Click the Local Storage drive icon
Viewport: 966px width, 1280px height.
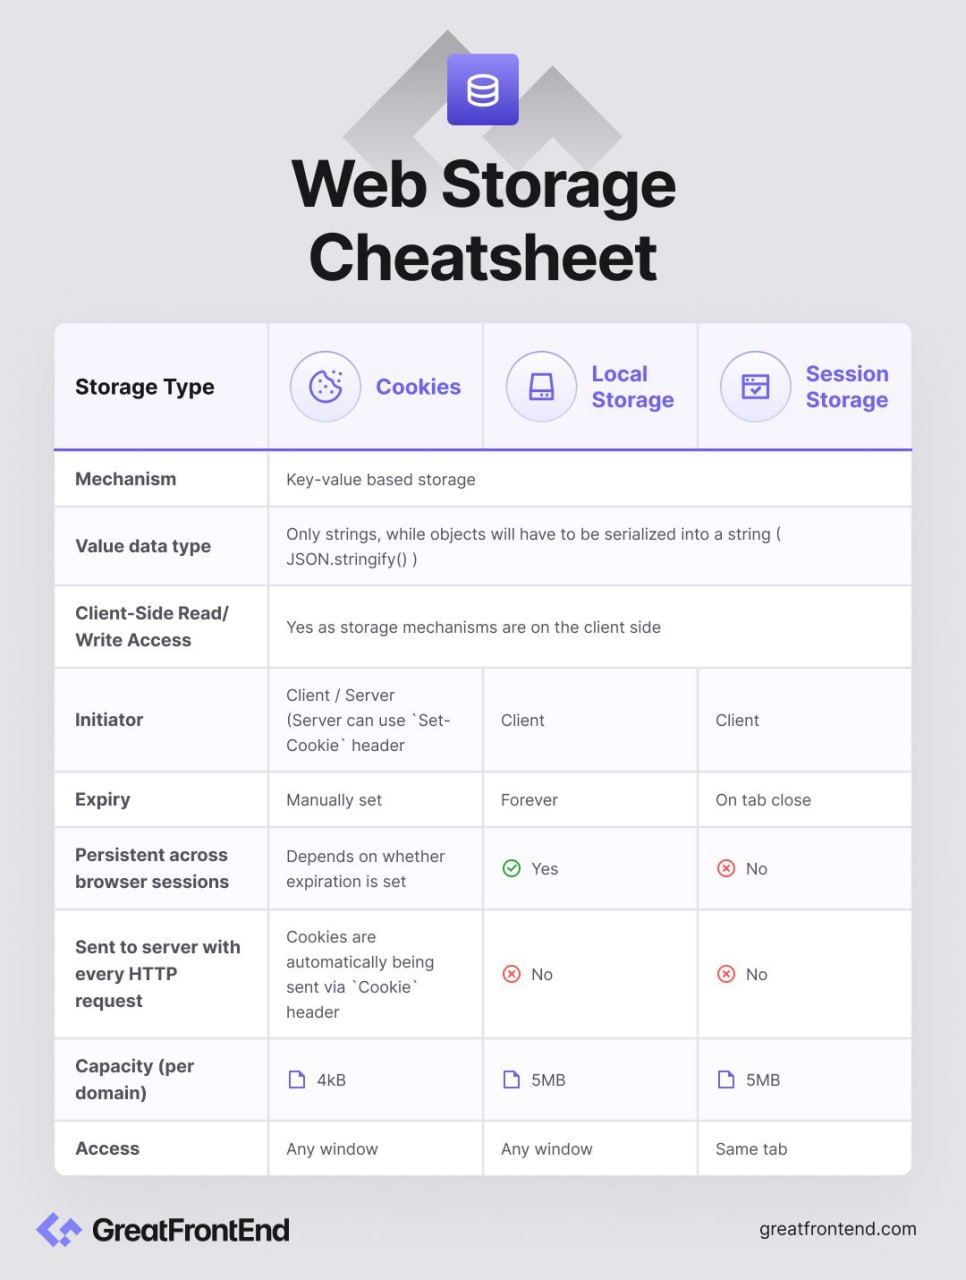point(541,386)
